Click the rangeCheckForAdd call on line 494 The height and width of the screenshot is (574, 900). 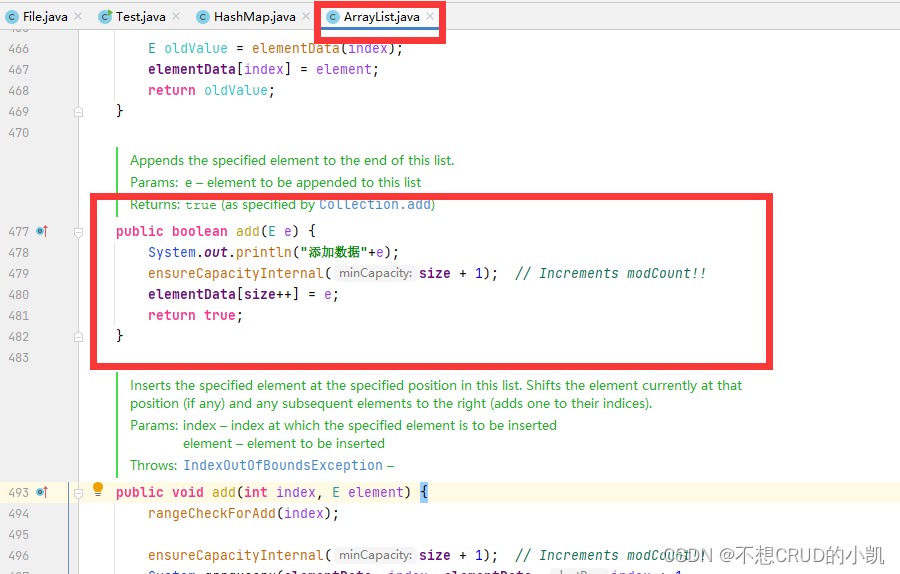(212, 513)
